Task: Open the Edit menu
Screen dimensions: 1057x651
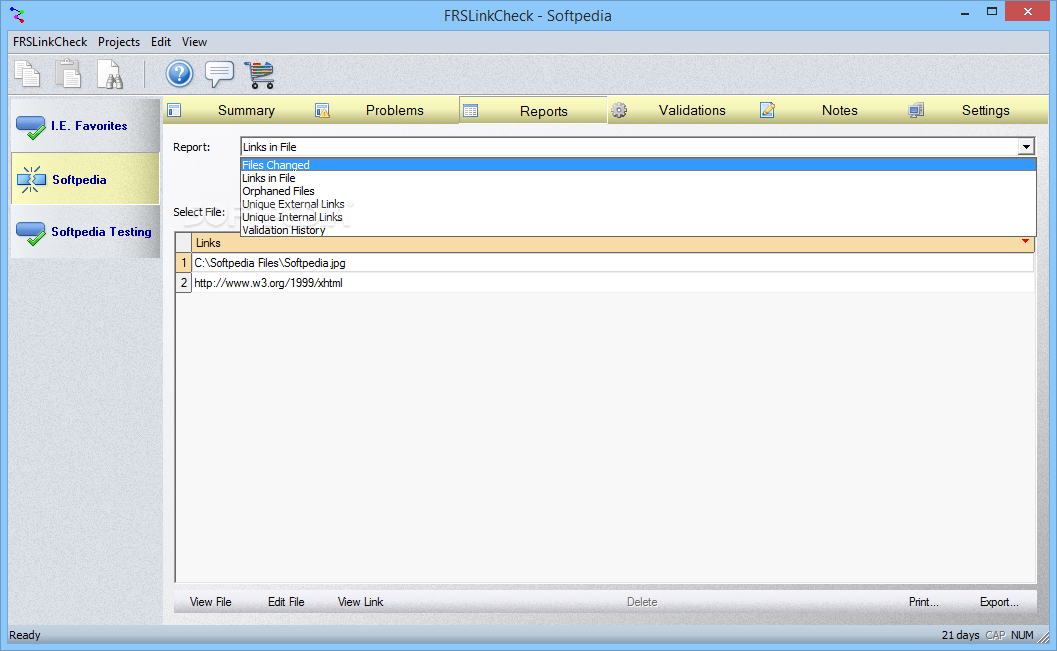Action: coord(160,42)
